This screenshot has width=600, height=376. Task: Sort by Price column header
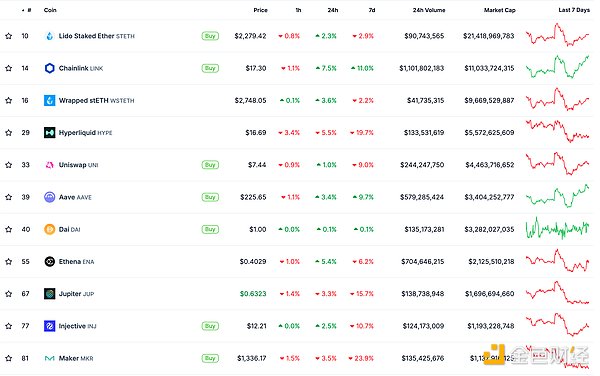point(260,10)
